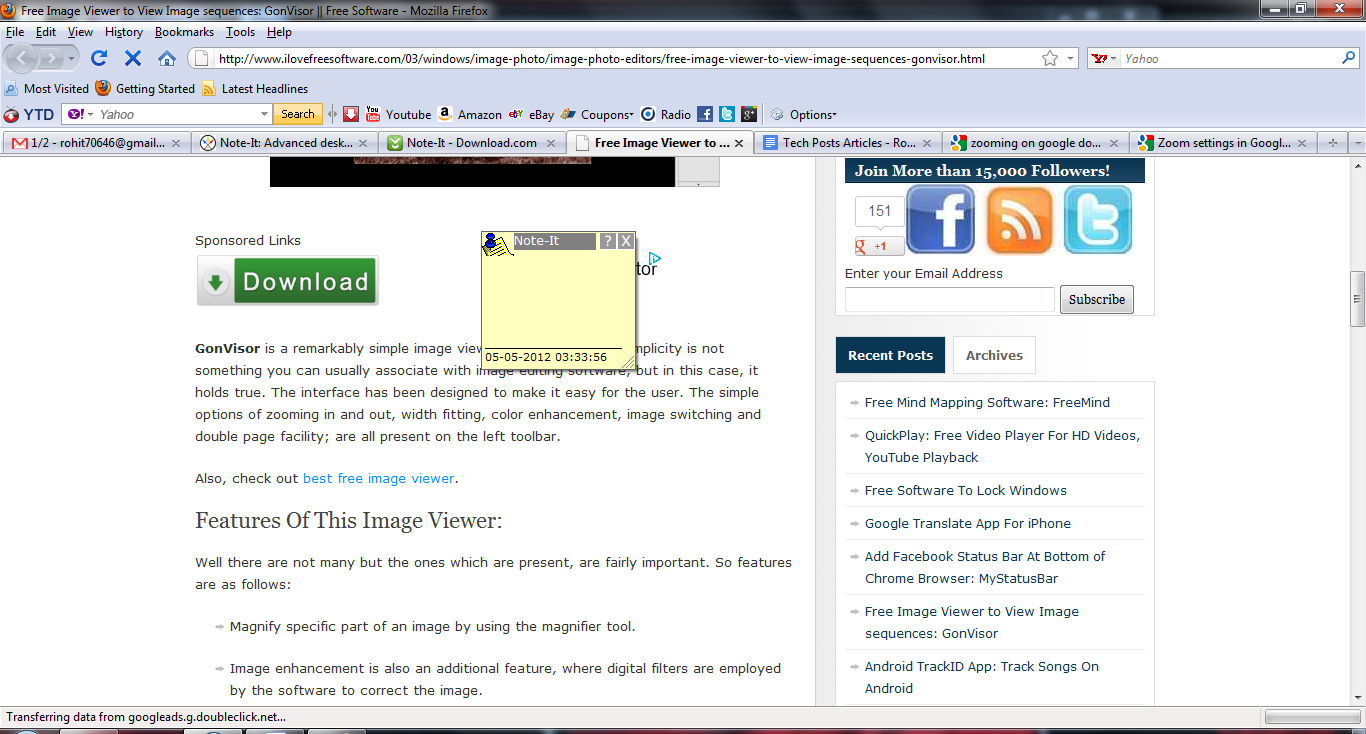Open the Free Software To Lock Windows link
The height and width of the screenshot is (734, 1366).
point(966,490)
